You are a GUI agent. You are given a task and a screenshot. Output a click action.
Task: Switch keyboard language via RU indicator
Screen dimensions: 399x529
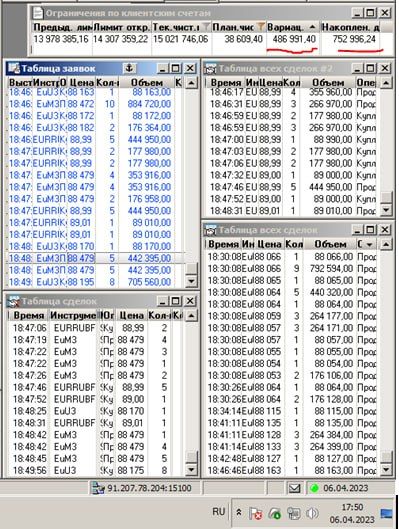[x=219, y=512]
